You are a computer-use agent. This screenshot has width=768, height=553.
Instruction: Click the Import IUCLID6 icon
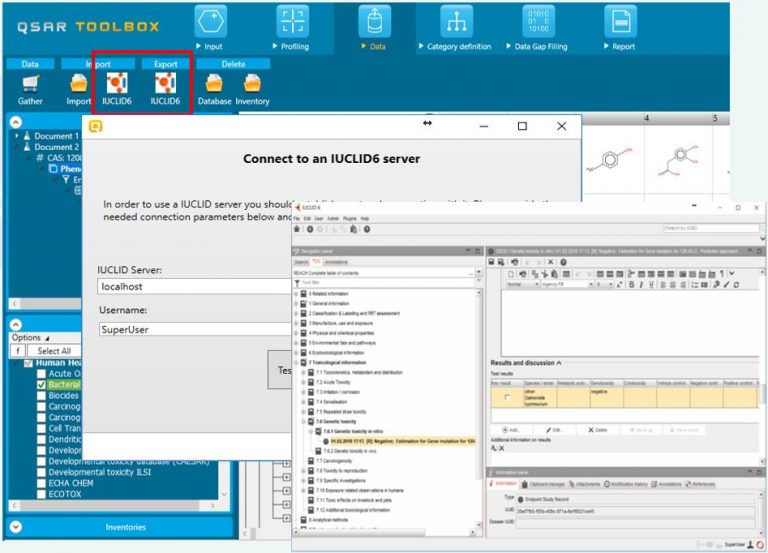coord(119,84)
